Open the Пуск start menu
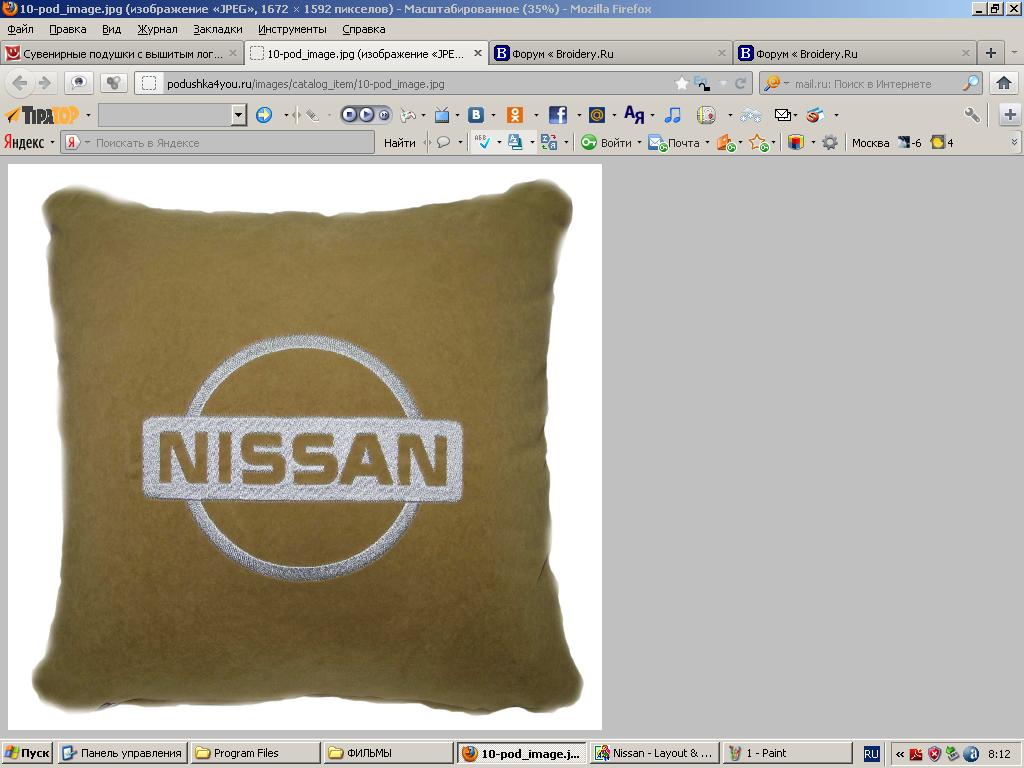 (x=27, y=753)
